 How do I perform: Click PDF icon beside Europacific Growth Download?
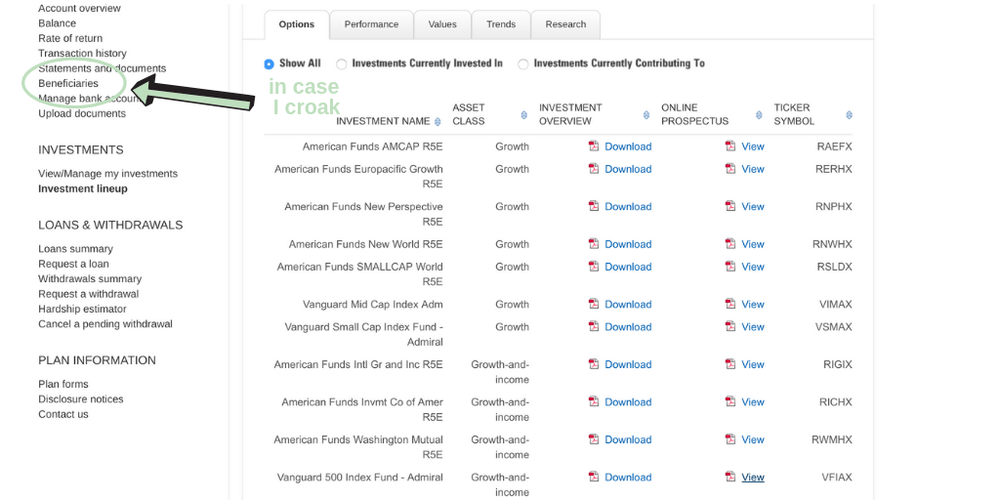(x=594, y=168)
